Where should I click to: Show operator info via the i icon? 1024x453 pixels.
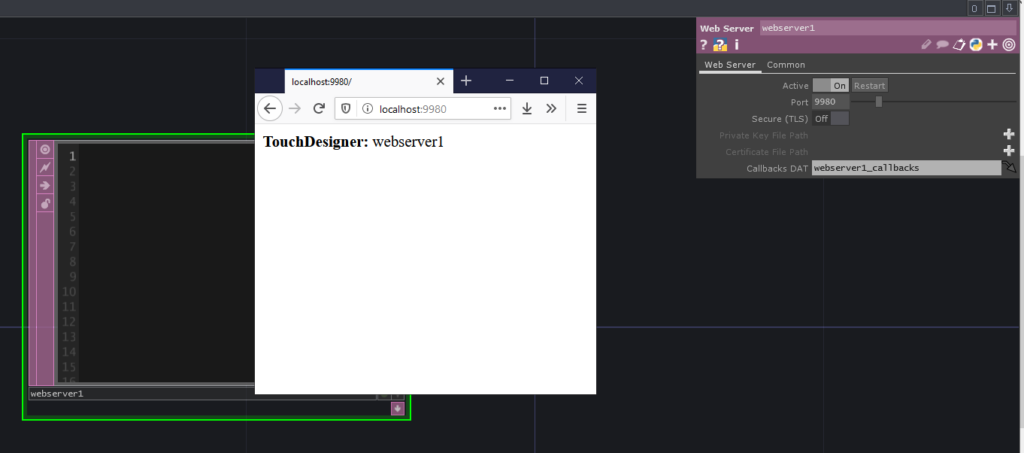[737, 45]
